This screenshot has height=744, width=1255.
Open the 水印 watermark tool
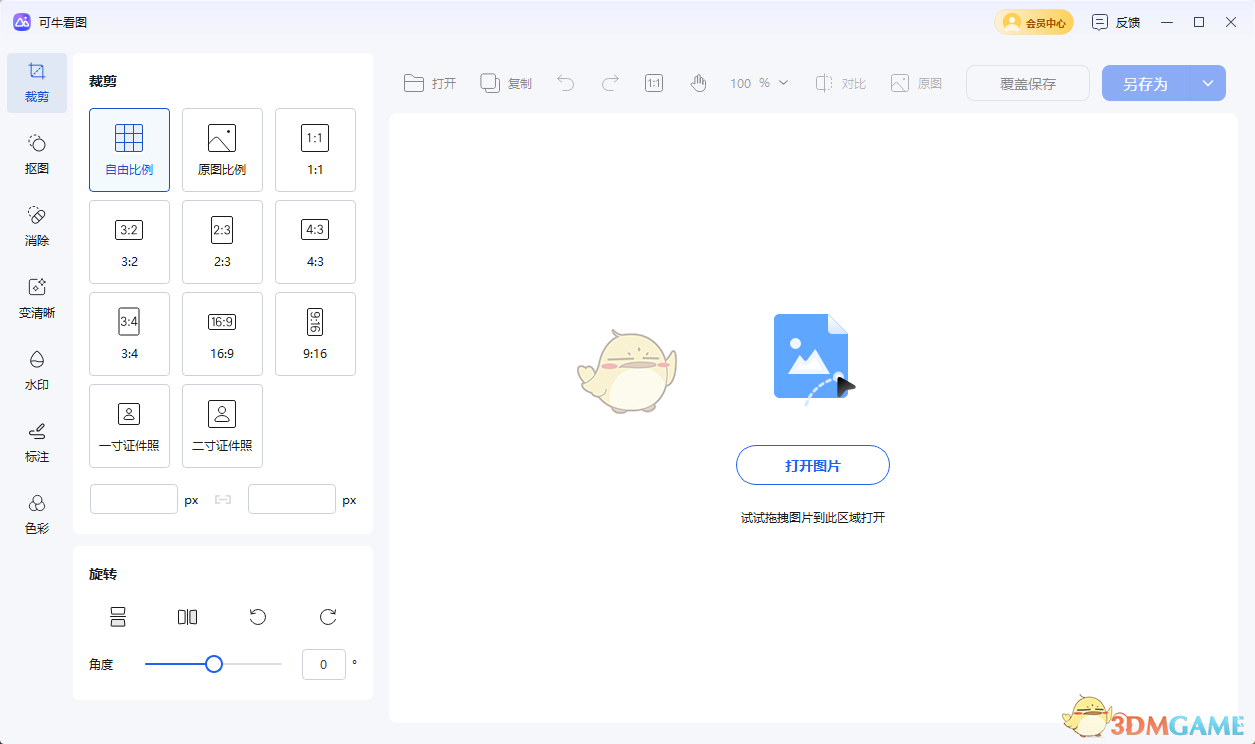click(x=37, y=370)
